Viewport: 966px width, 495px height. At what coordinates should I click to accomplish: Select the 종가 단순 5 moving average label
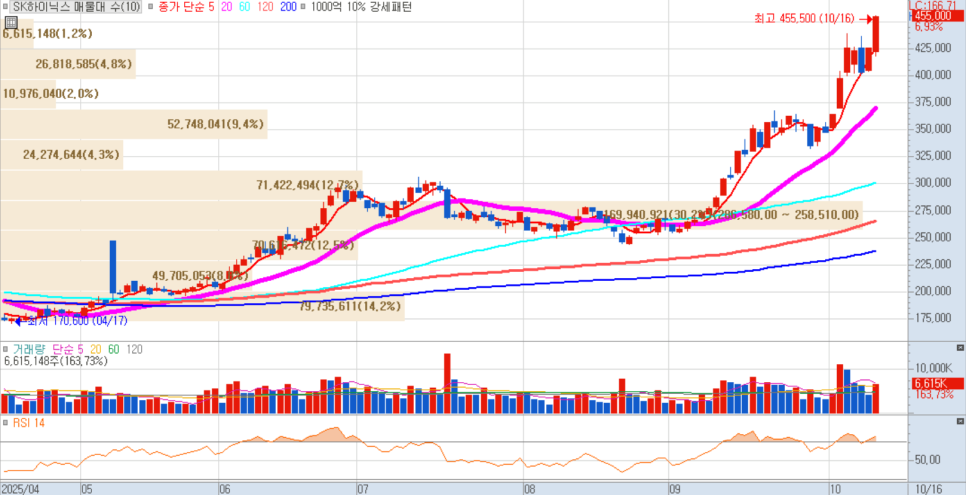185,7
